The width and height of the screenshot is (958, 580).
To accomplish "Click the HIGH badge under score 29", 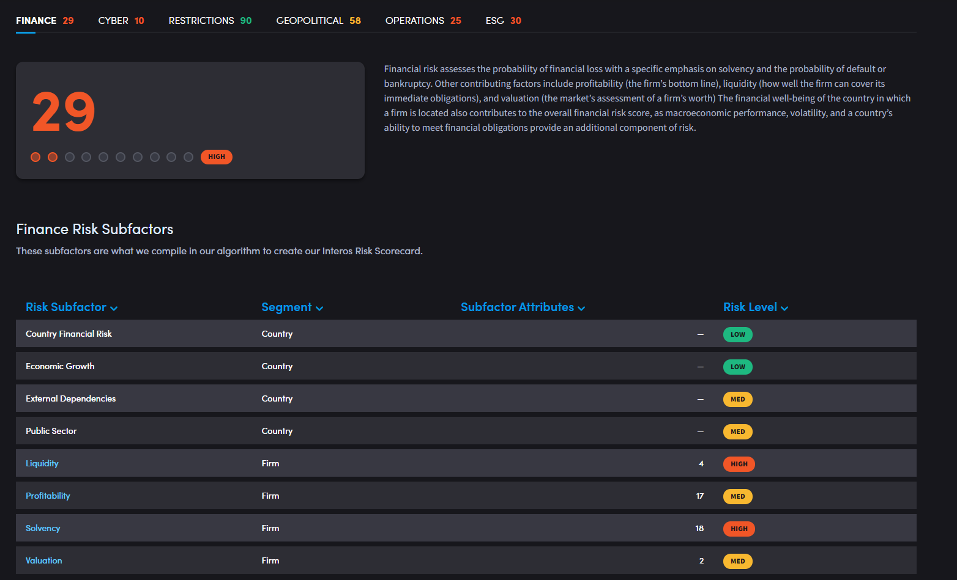I will (216, 157).
